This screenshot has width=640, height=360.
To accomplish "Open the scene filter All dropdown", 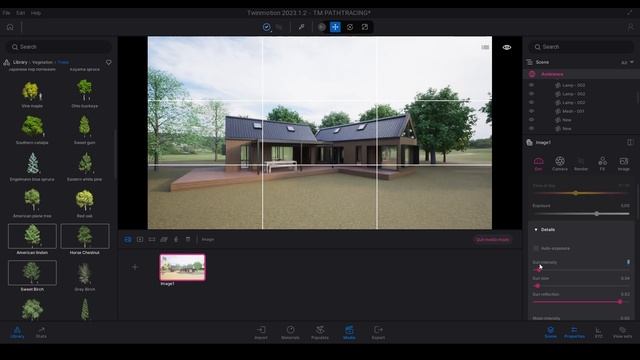I will [x=627, y=62].
